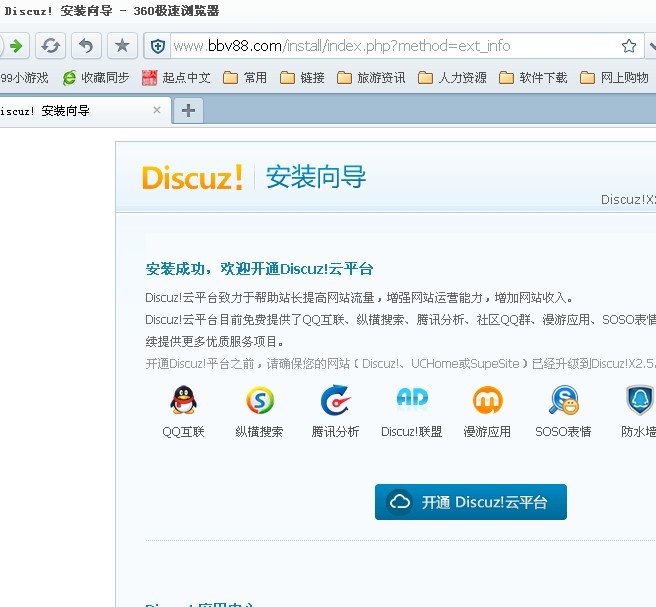Image resolution: width=656 pixels, height=607 pixels.
Task: Click the SOSO表情 icon
Action: 564,400
